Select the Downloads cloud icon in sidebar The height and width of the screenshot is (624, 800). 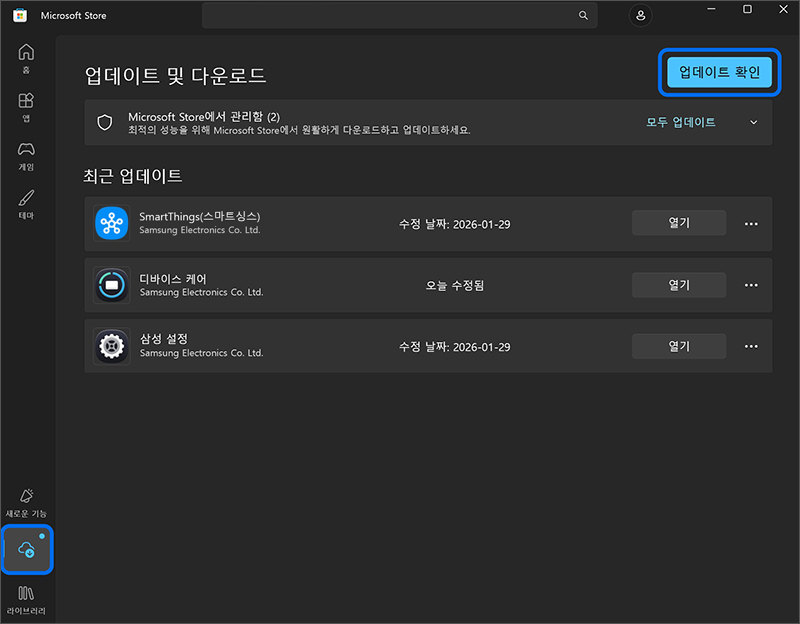click(26, 548)
